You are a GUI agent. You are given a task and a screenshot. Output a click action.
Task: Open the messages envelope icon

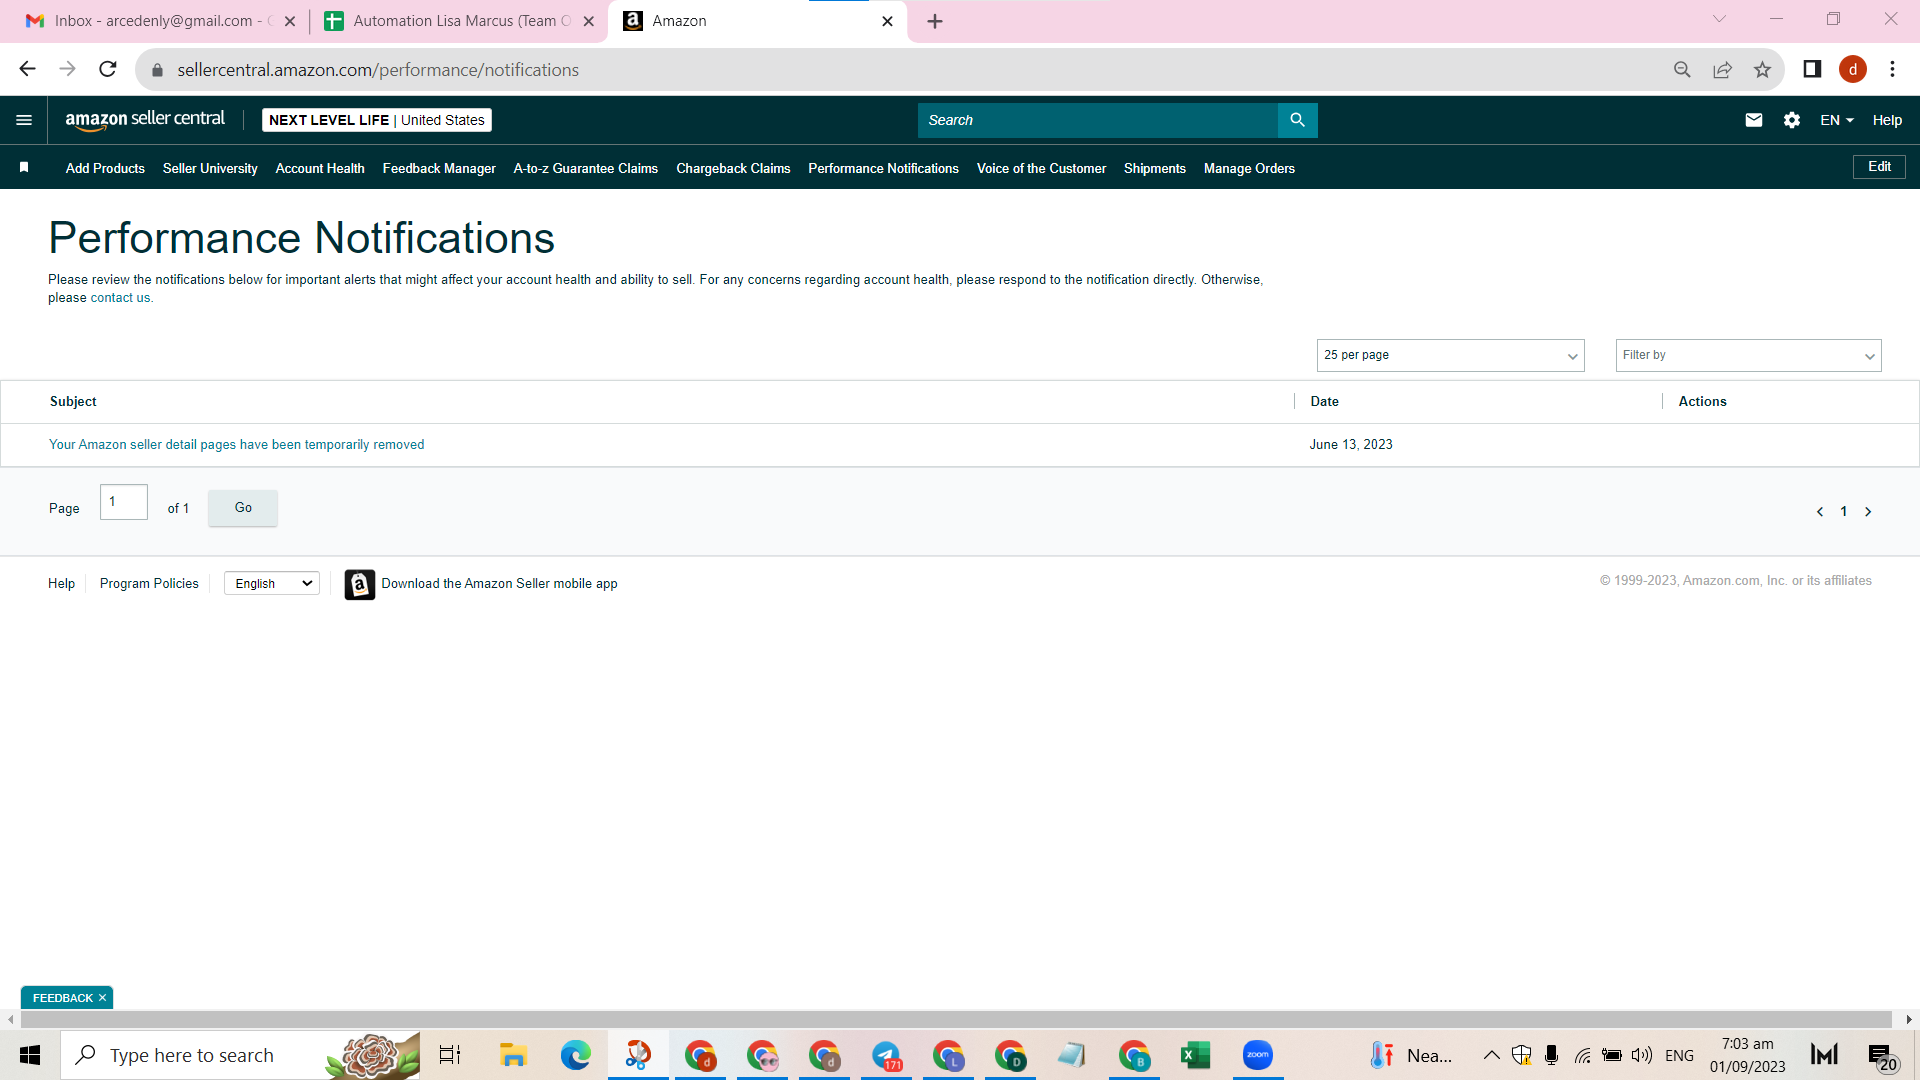tap(1753, 120)
